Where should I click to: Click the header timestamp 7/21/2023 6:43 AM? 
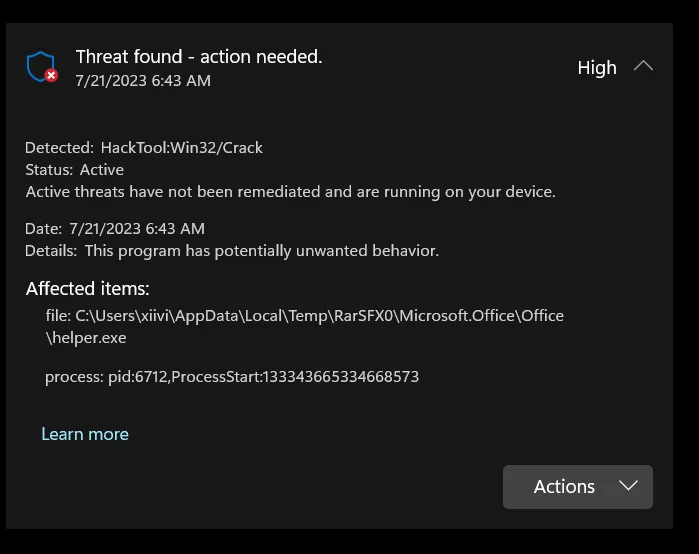(x=143, y=81)
